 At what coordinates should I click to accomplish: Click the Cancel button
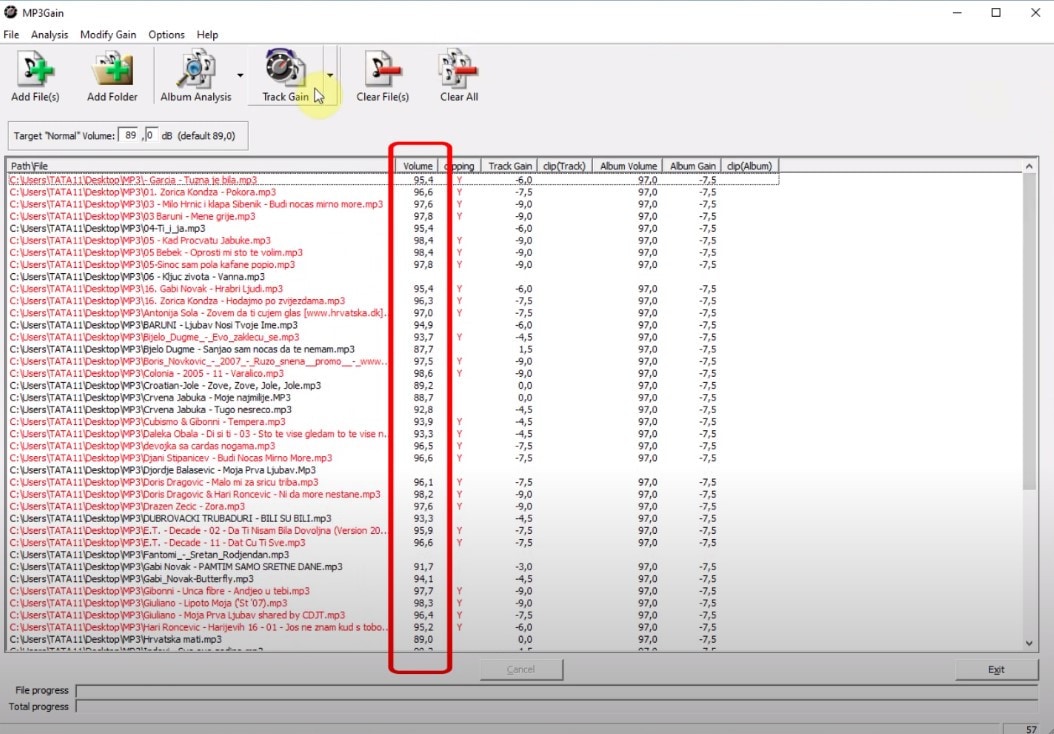pyautogui.click(x=522, y=669)
